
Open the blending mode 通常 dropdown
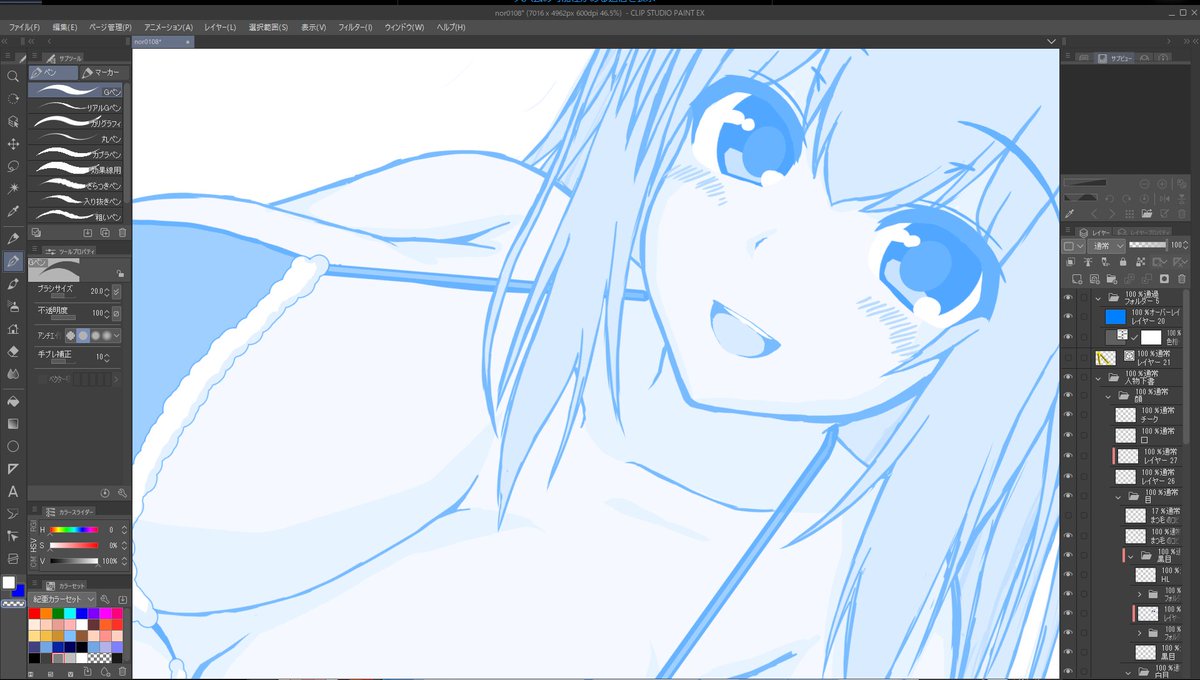point(1108,245)
